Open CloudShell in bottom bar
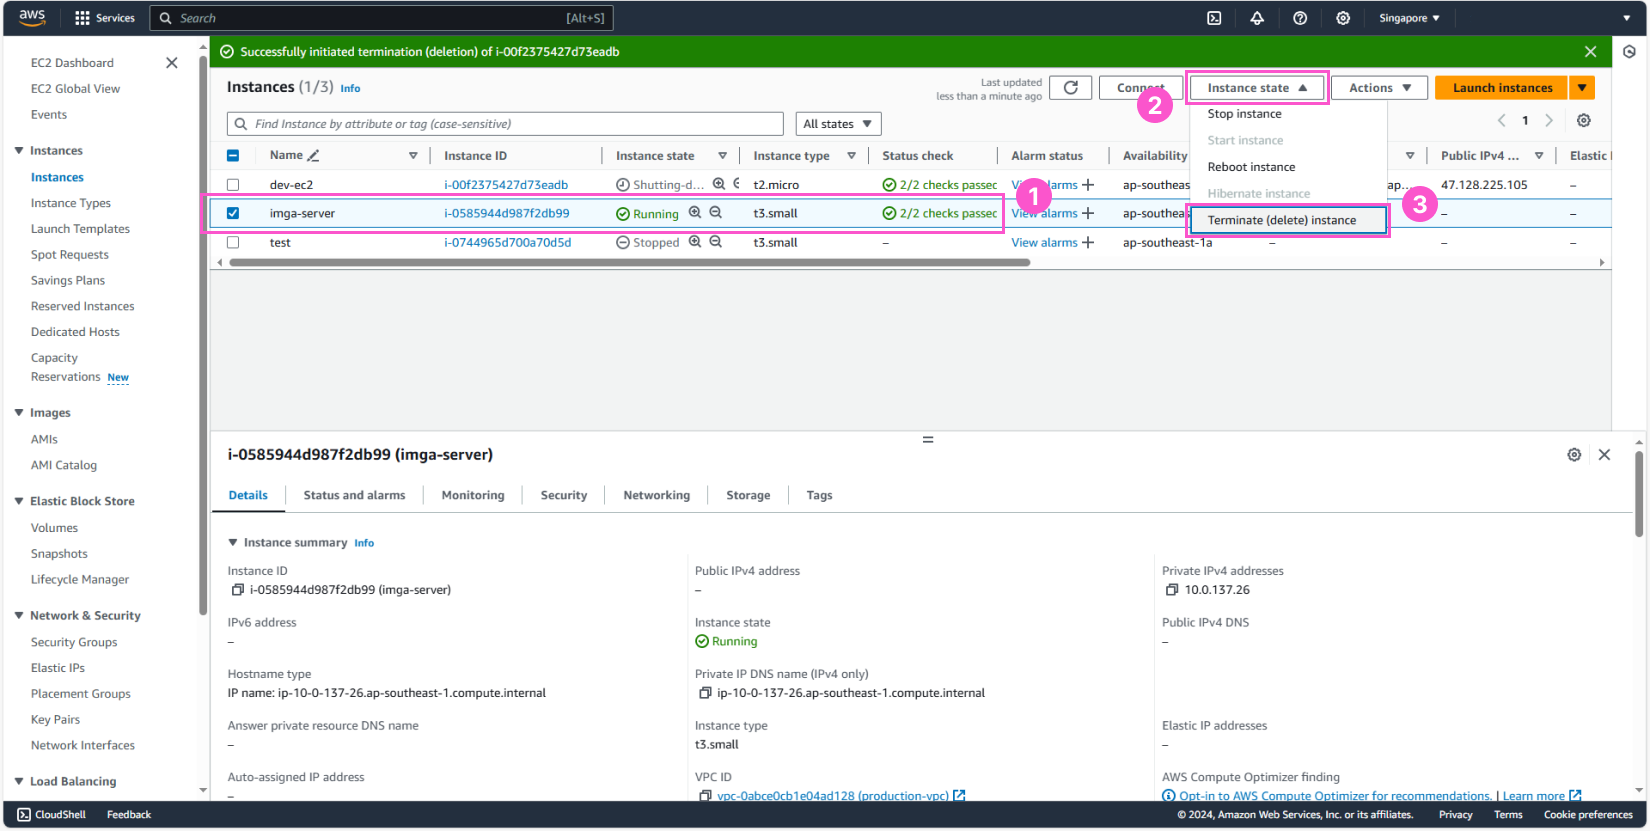This screenshot has width=1650, height=832. (x=52, y=815)
